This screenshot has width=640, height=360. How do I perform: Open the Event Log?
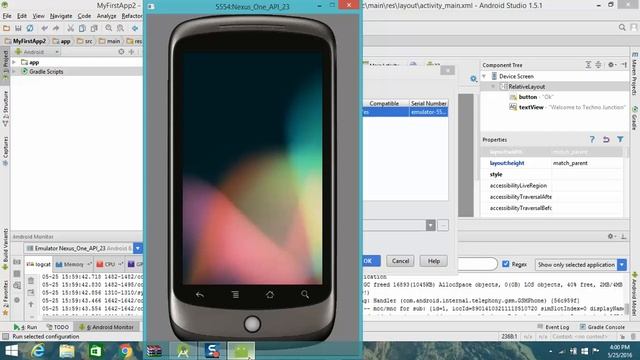(553, 327)
